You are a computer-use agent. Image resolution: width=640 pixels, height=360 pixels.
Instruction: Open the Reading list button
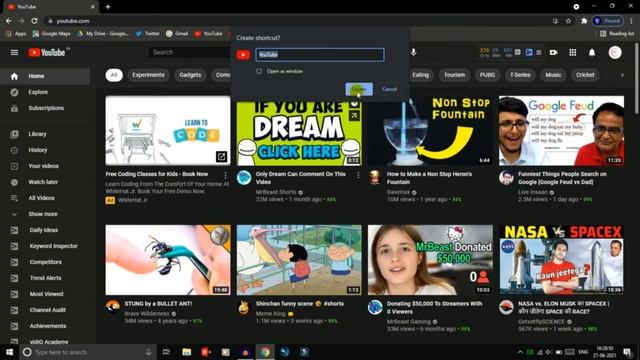pos(617,33)
